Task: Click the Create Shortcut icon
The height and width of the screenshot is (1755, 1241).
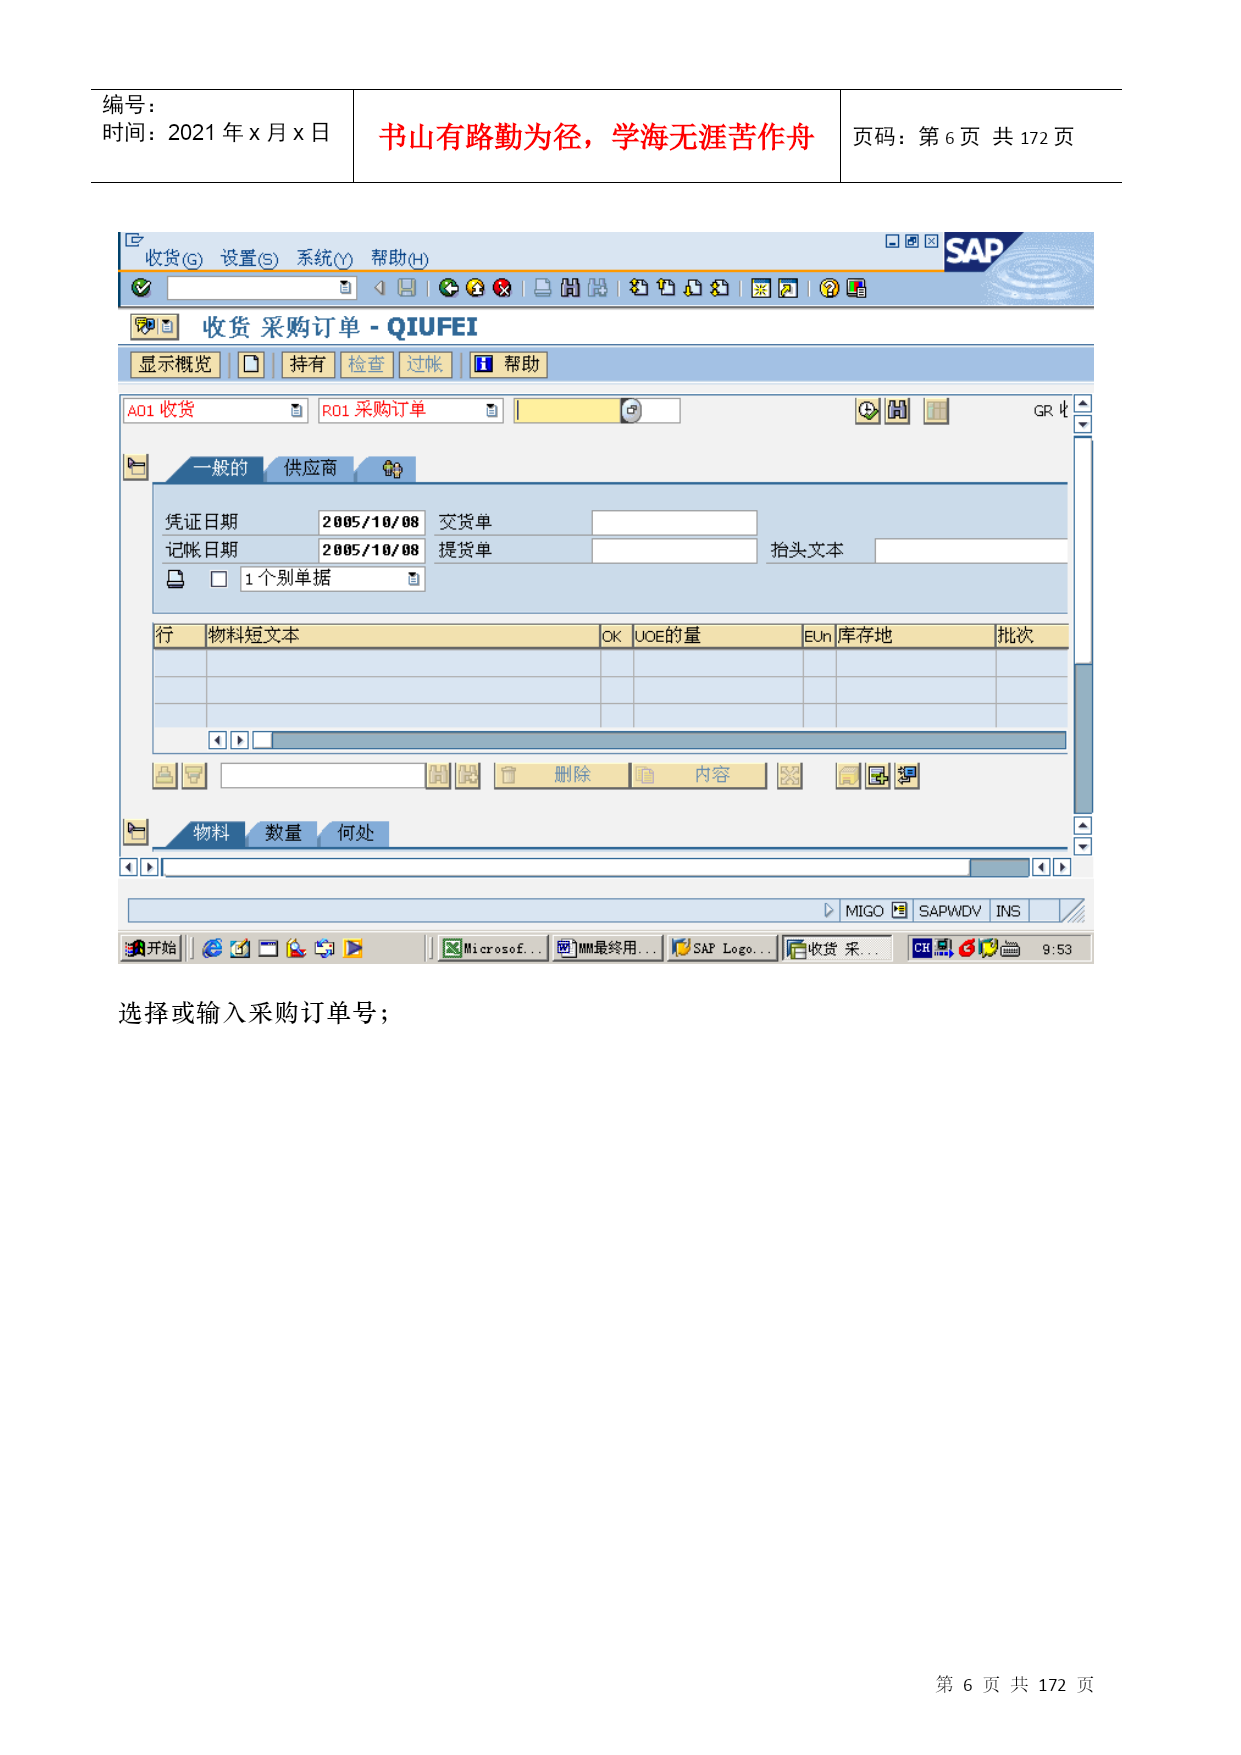Action: pos(788,288)
